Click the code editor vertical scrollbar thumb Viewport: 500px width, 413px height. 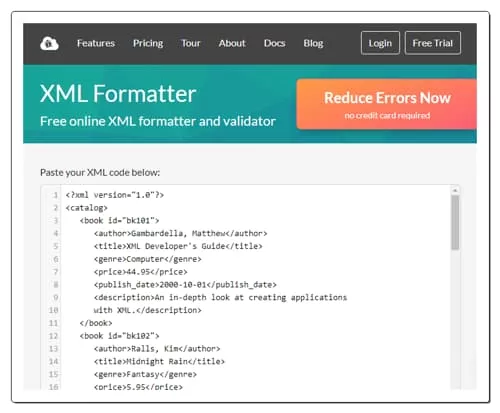coord(455,222)
